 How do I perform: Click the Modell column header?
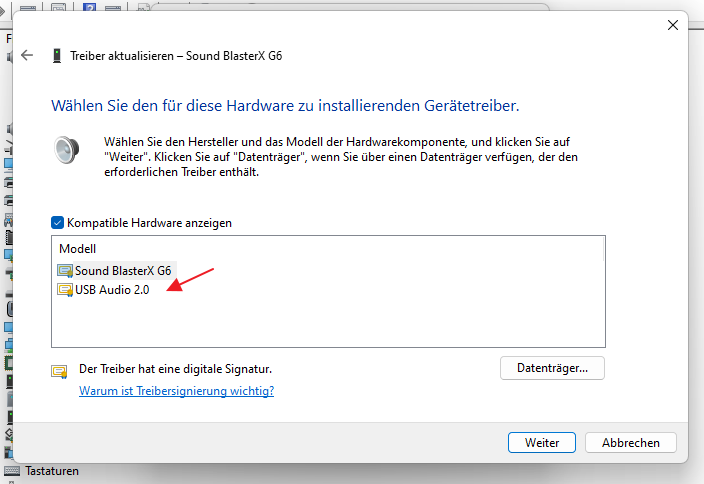click(78, 249)
